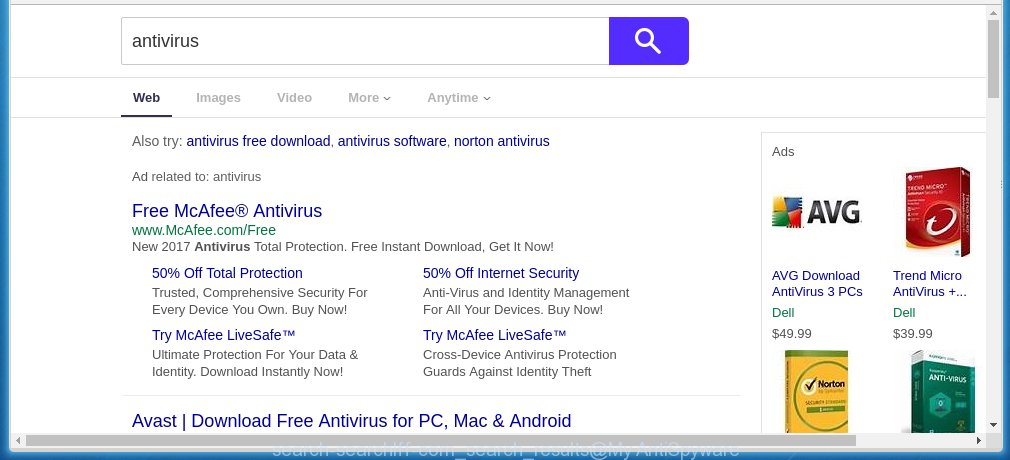Open right 'Try McAfee LiveSafe' link under Internet Security
The width and height of the screenshot is (1010, 460).
(x=495, y=335)
